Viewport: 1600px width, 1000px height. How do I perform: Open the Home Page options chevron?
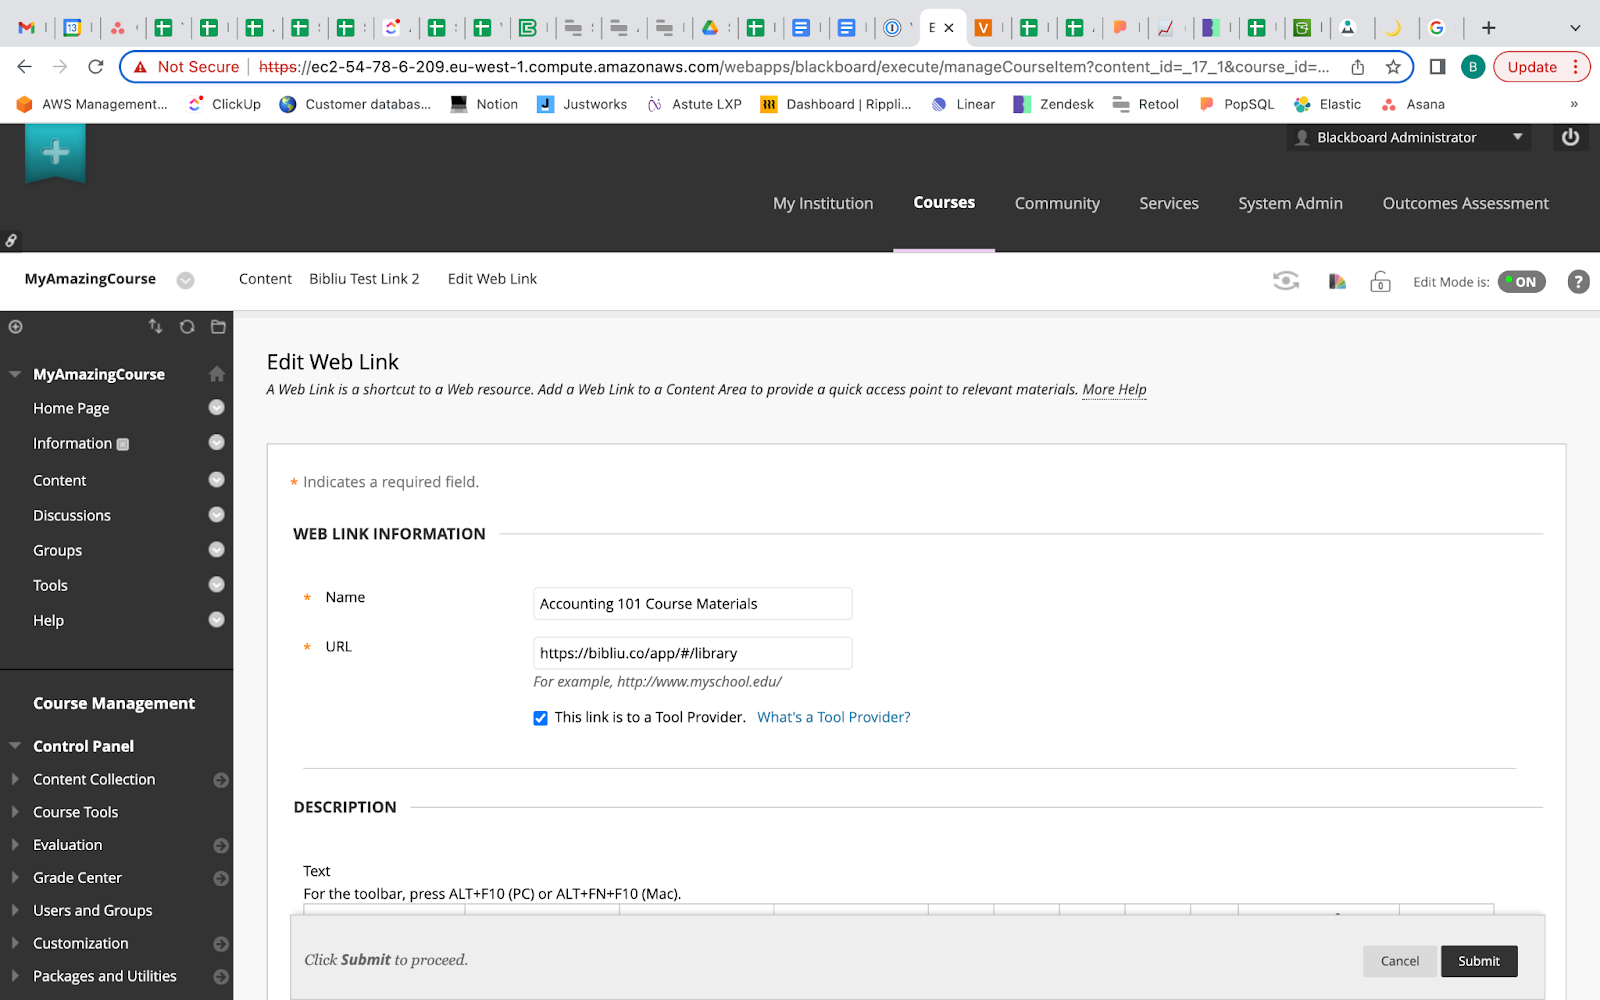tap(216, 408)
